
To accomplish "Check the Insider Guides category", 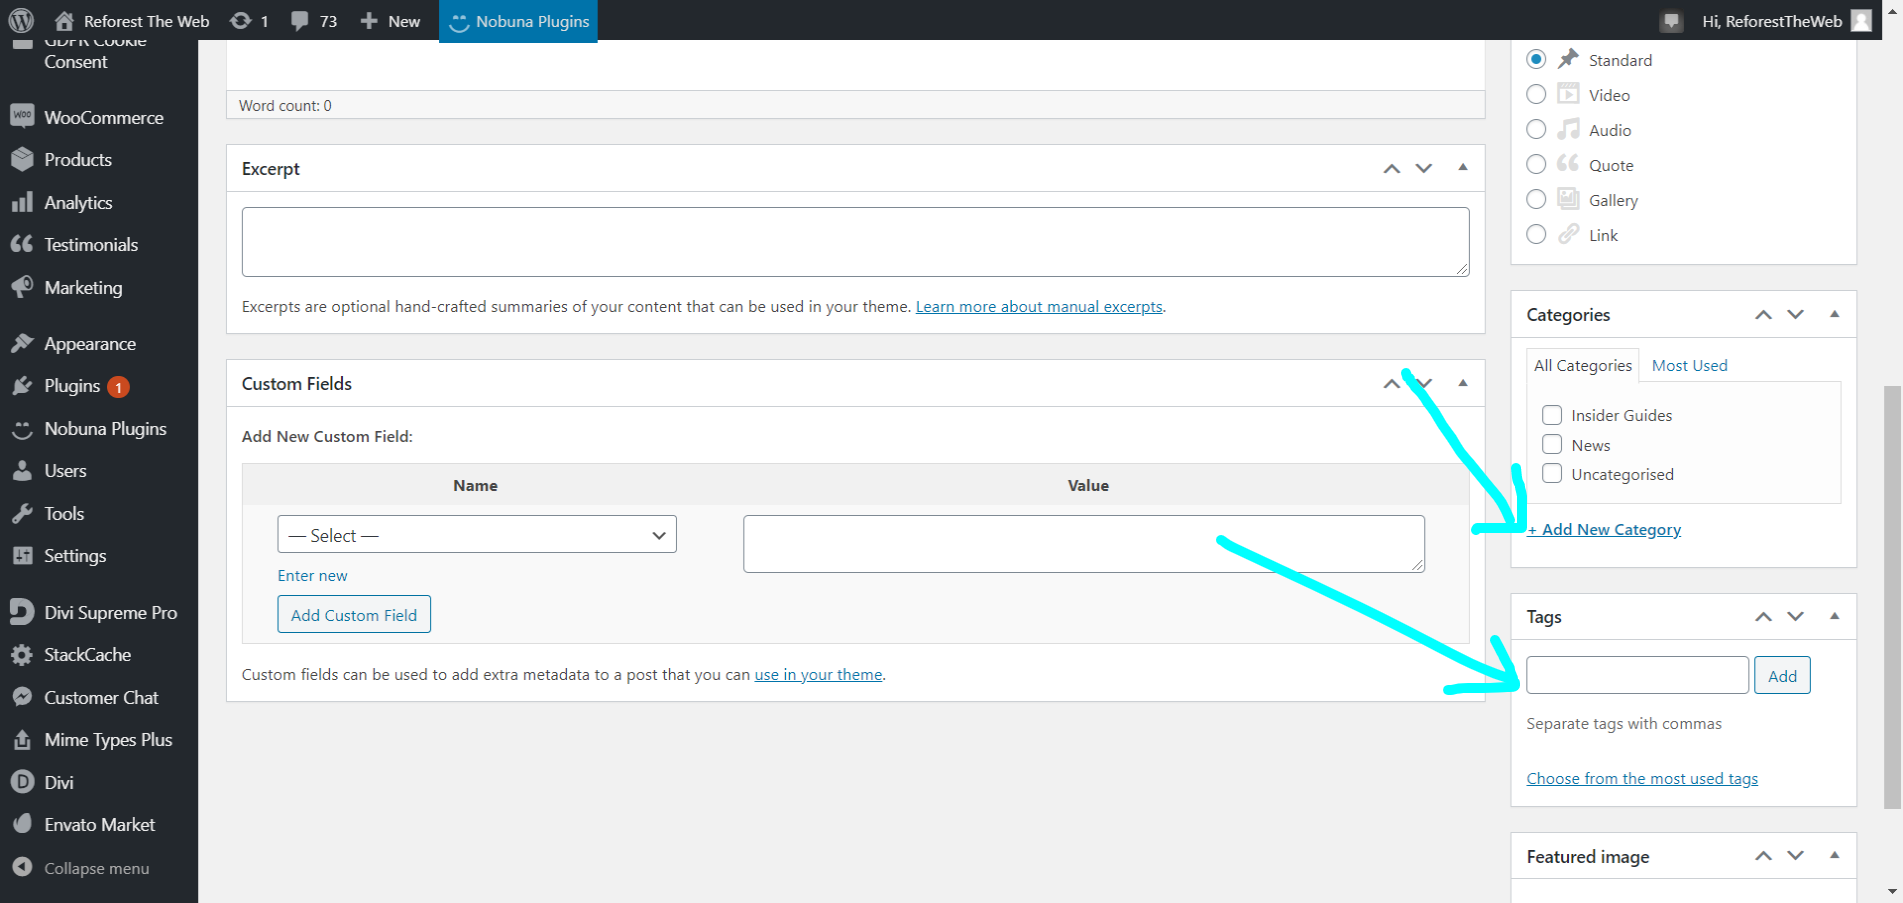I will tap(1552, 414).
